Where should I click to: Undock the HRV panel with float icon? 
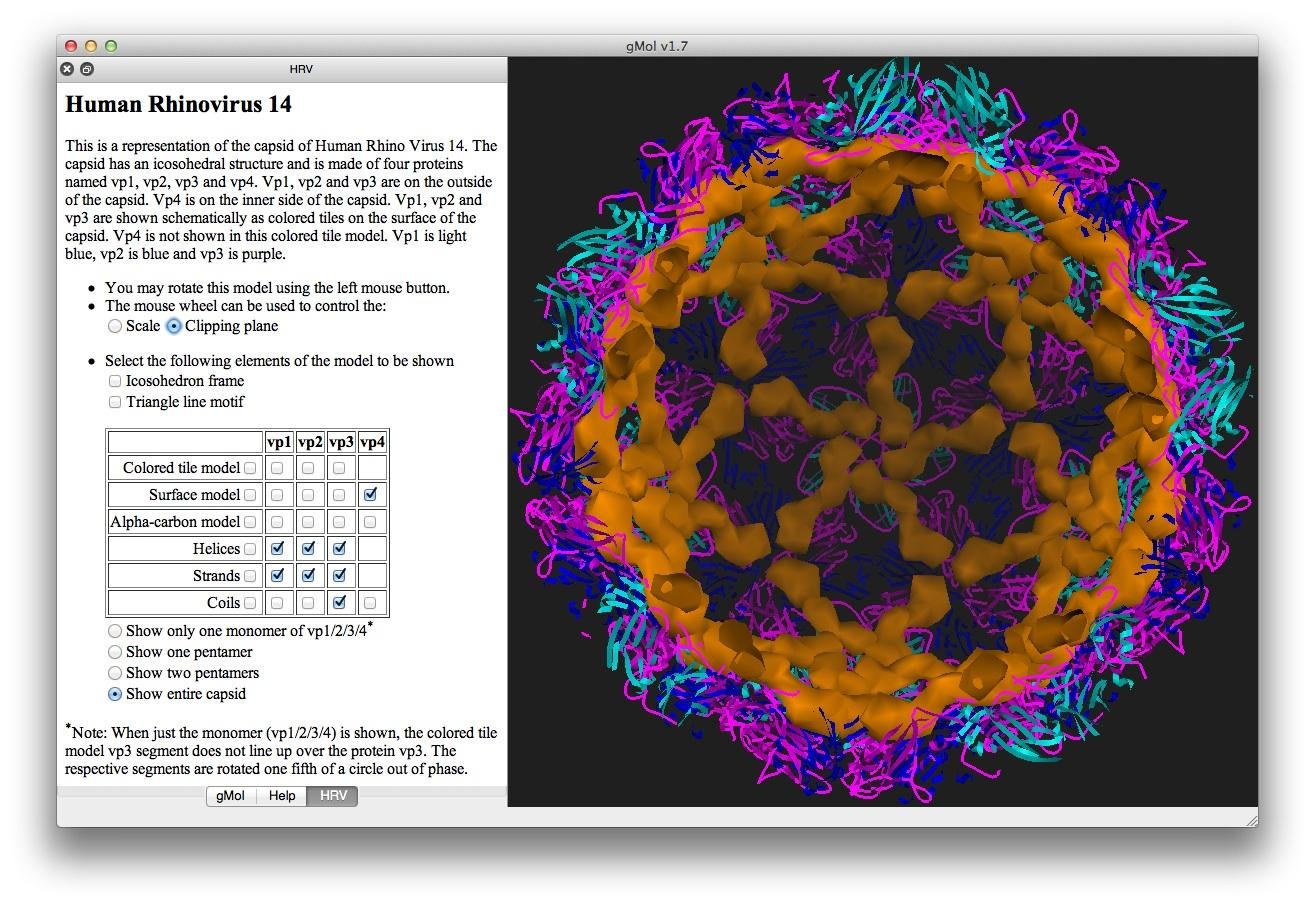tap(87, 69)
